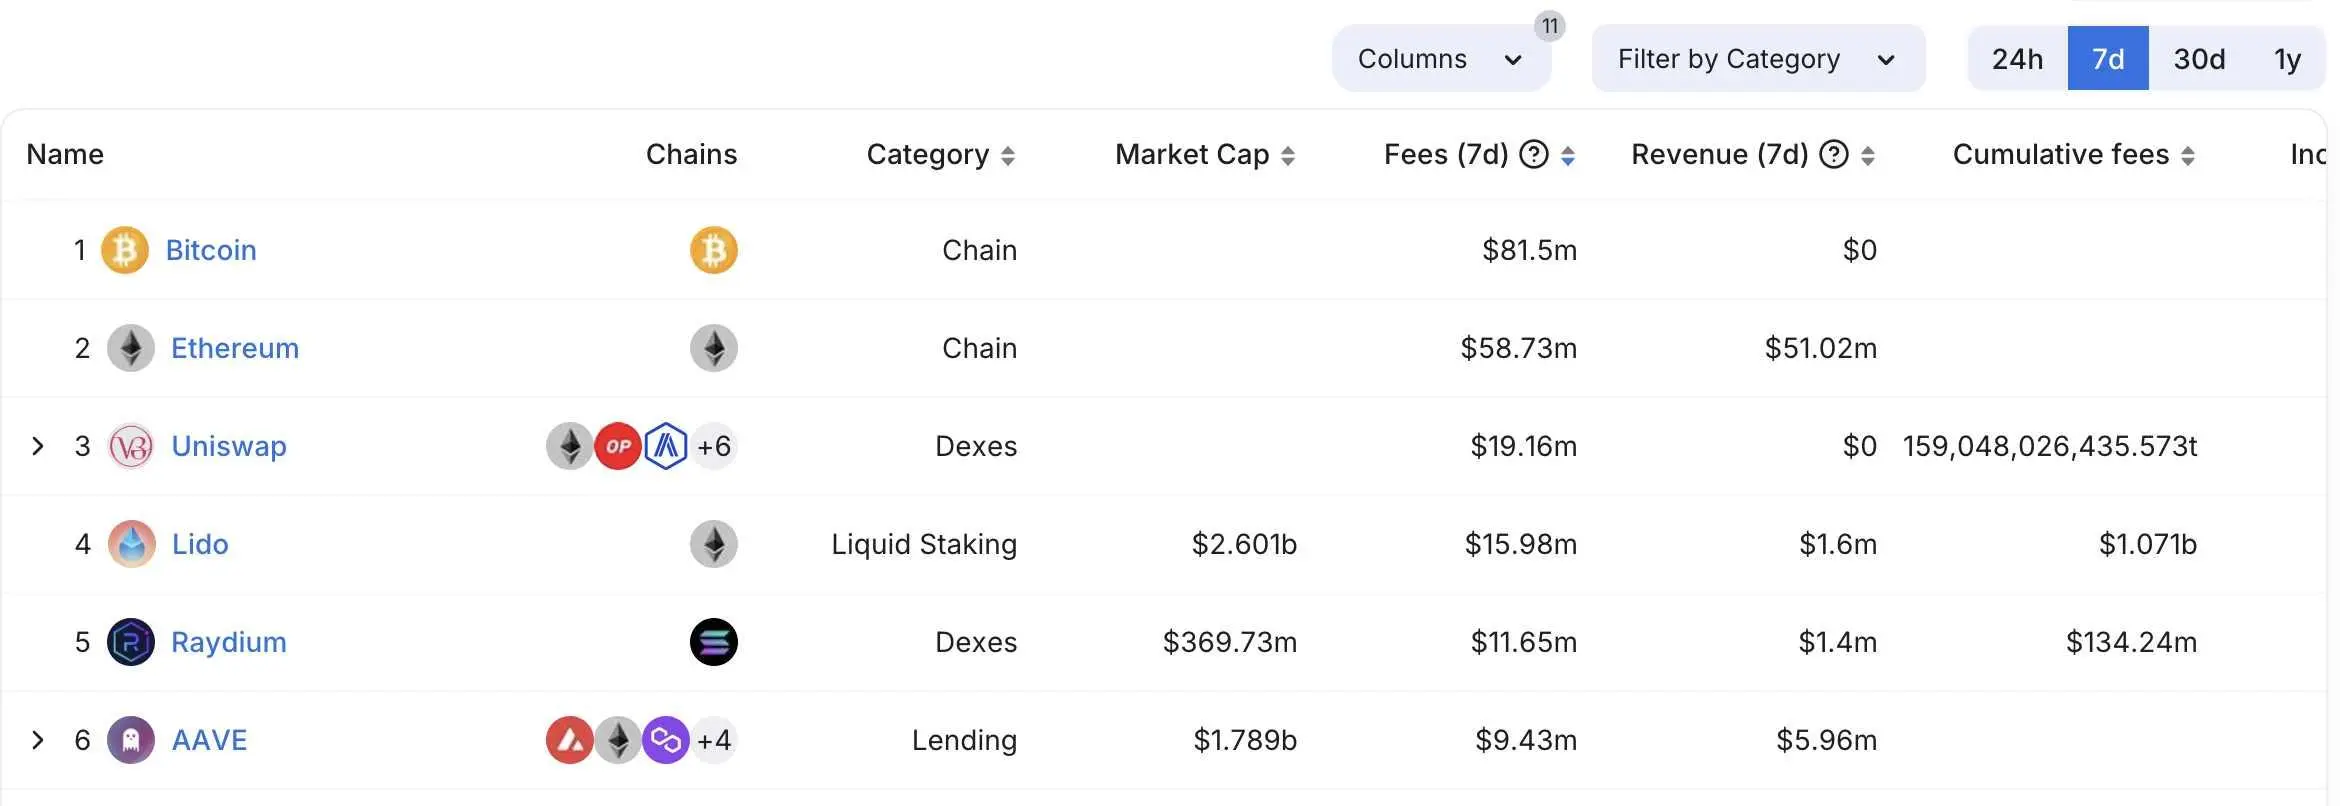The height and width of the screenshot is (806, 2340).
Task: Click the Lido logo icon
Action: [131, 544]
